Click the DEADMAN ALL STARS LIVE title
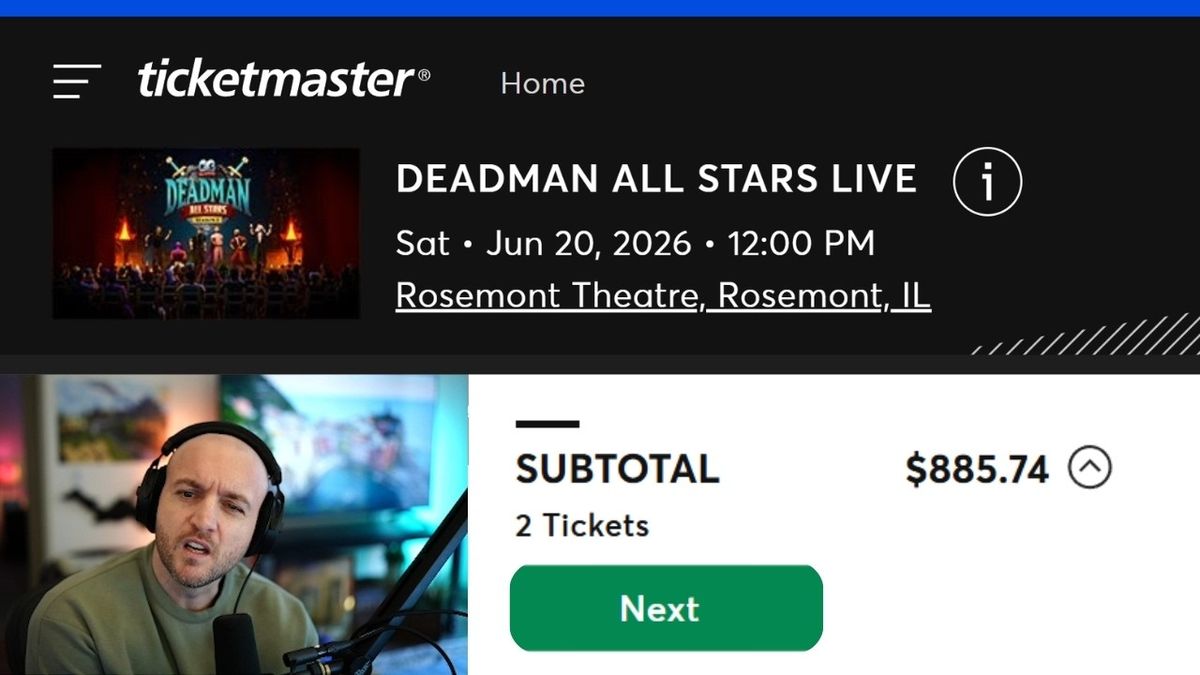 click(656, 180)
